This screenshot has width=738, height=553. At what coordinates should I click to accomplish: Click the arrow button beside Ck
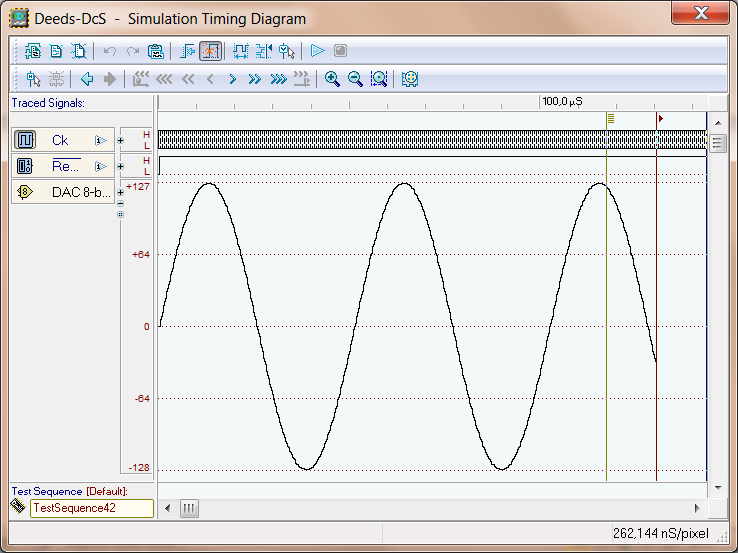coord(101,140)
